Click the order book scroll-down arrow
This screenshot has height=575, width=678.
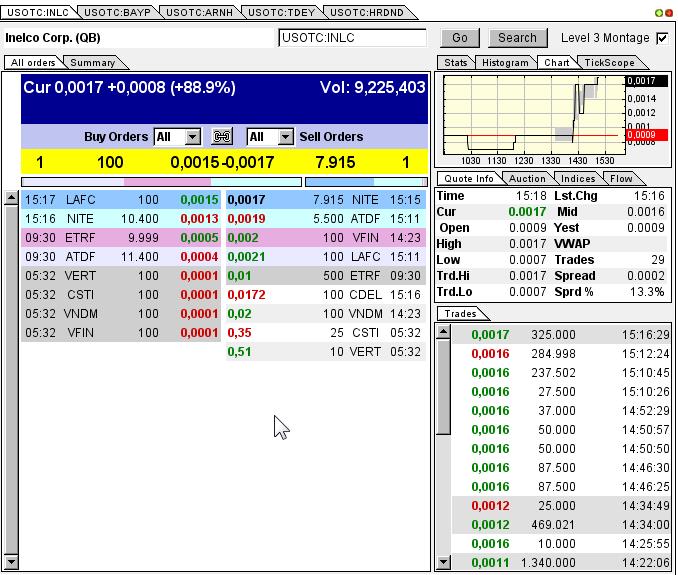coord(11,562)
